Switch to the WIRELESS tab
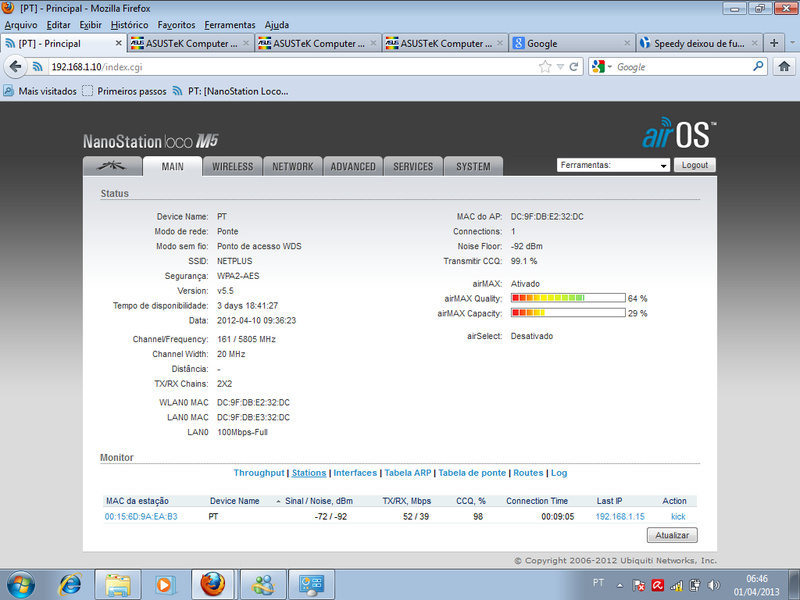The height and width of the screenshot is (600, 800). (x=233, y=166)
